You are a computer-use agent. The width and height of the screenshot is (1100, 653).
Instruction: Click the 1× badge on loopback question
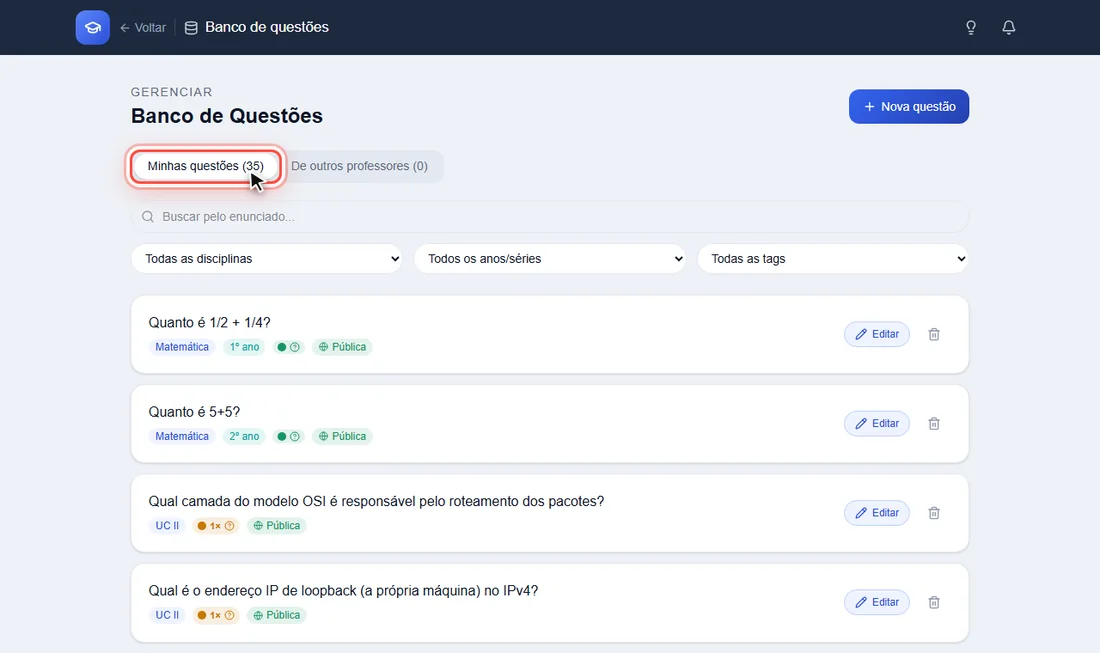tap(215, 615)
